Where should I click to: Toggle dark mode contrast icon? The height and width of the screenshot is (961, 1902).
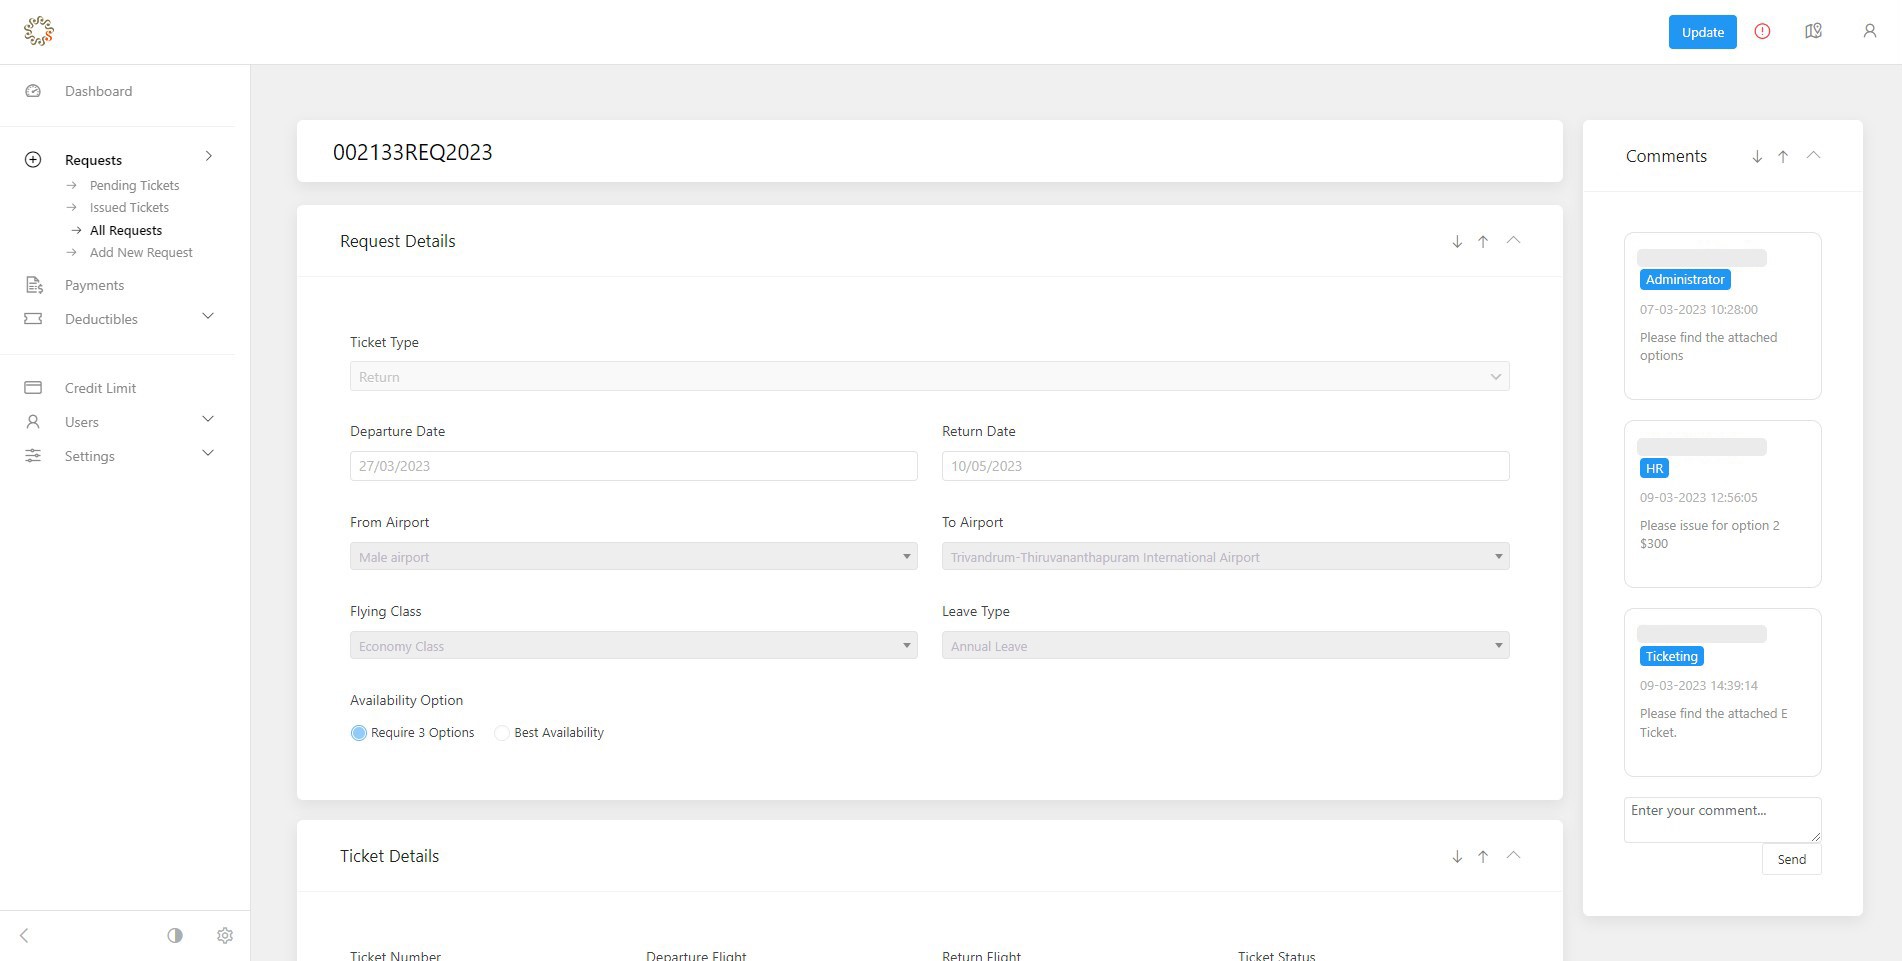tap(175, 936)
